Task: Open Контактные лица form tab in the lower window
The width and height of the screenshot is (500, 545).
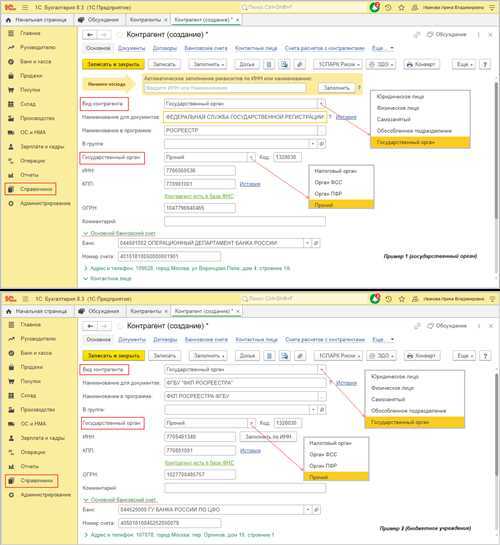Action: pyautogui.click(x=257, y=340)
